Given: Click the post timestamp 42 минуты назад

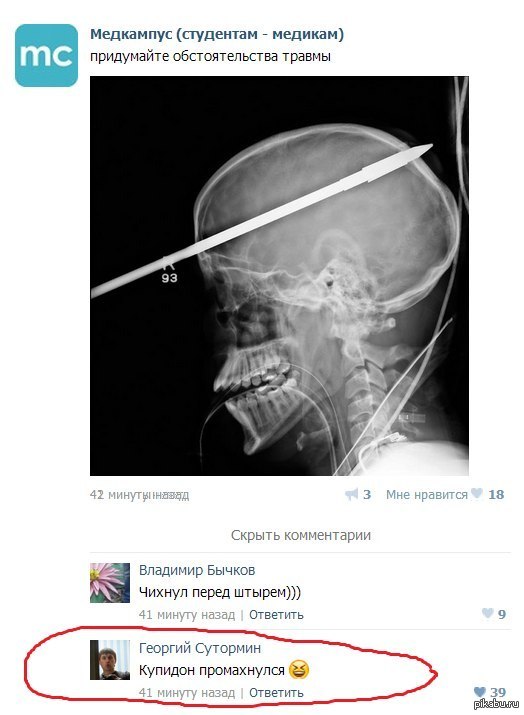Looking at the screenshot, I should pyautogui.click(x=139, y=495).
